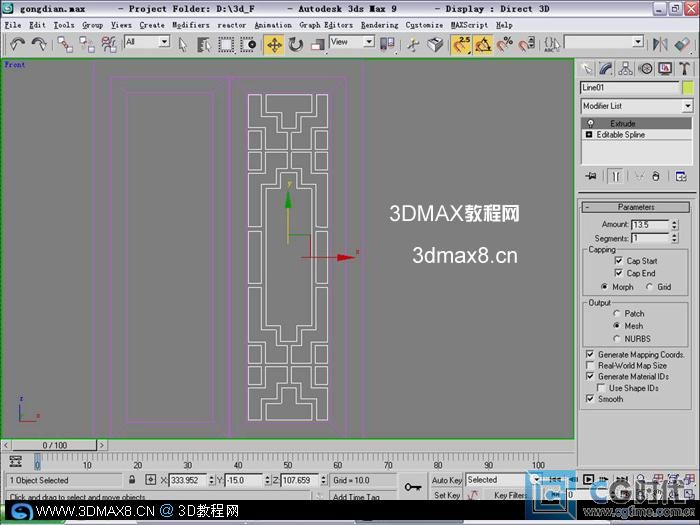
Task: Click the Redo arrow icon
Action: pyautogui.click(x=39, y=44)
